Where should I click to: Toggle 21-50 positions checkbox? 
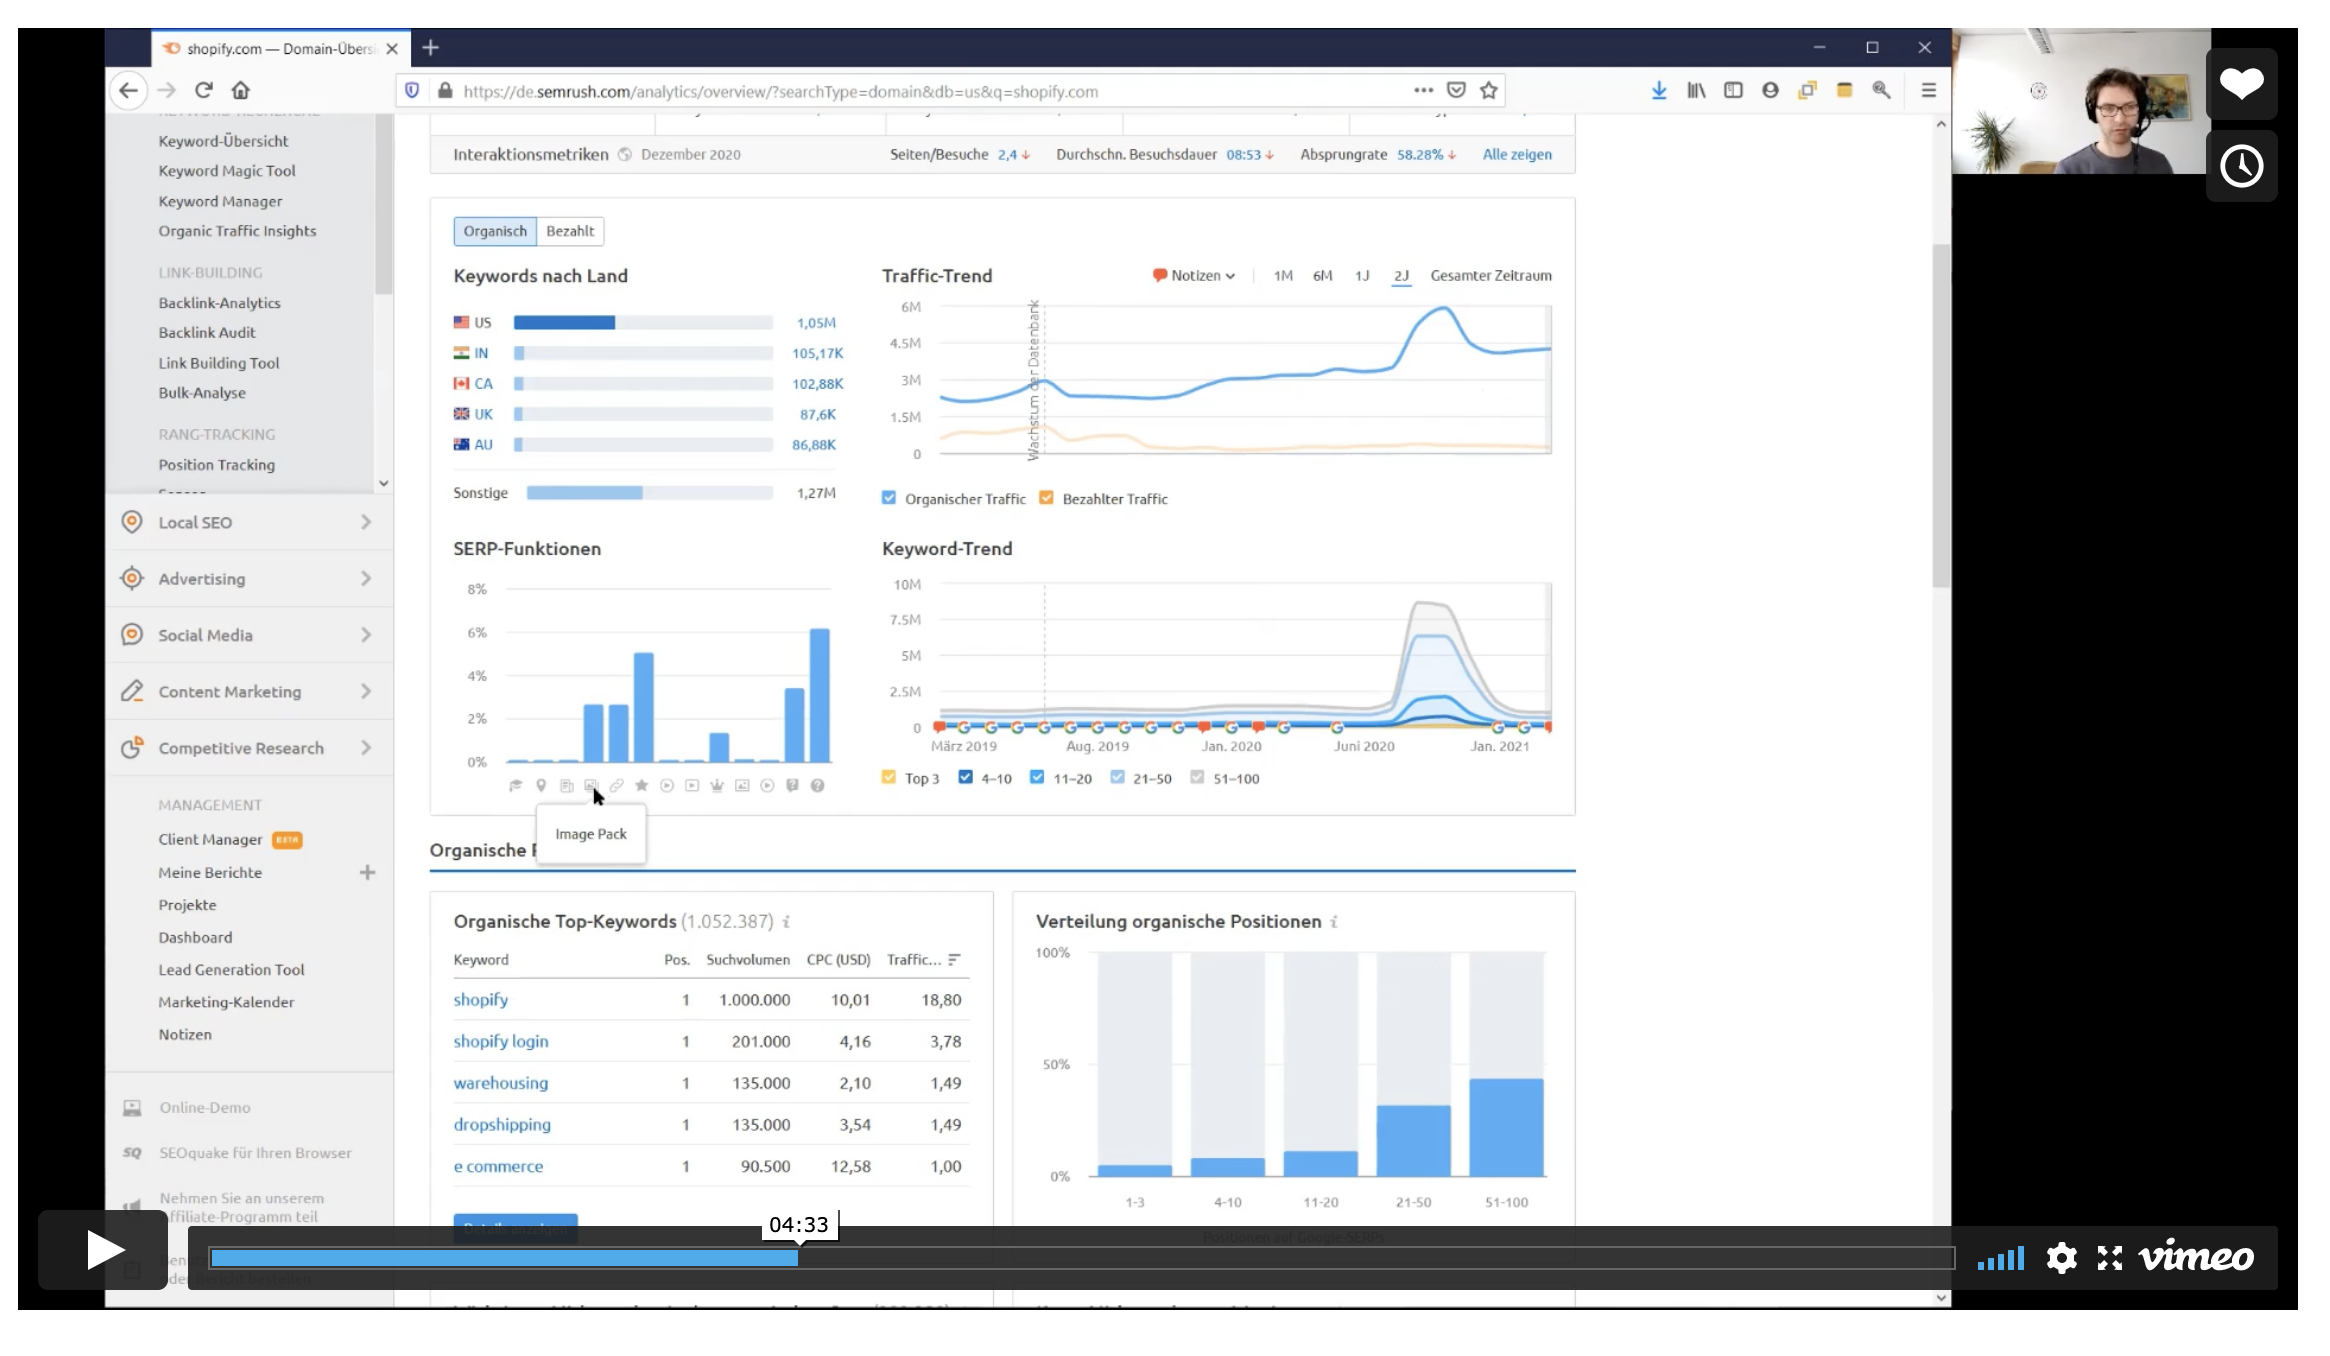coord(1117,777)
